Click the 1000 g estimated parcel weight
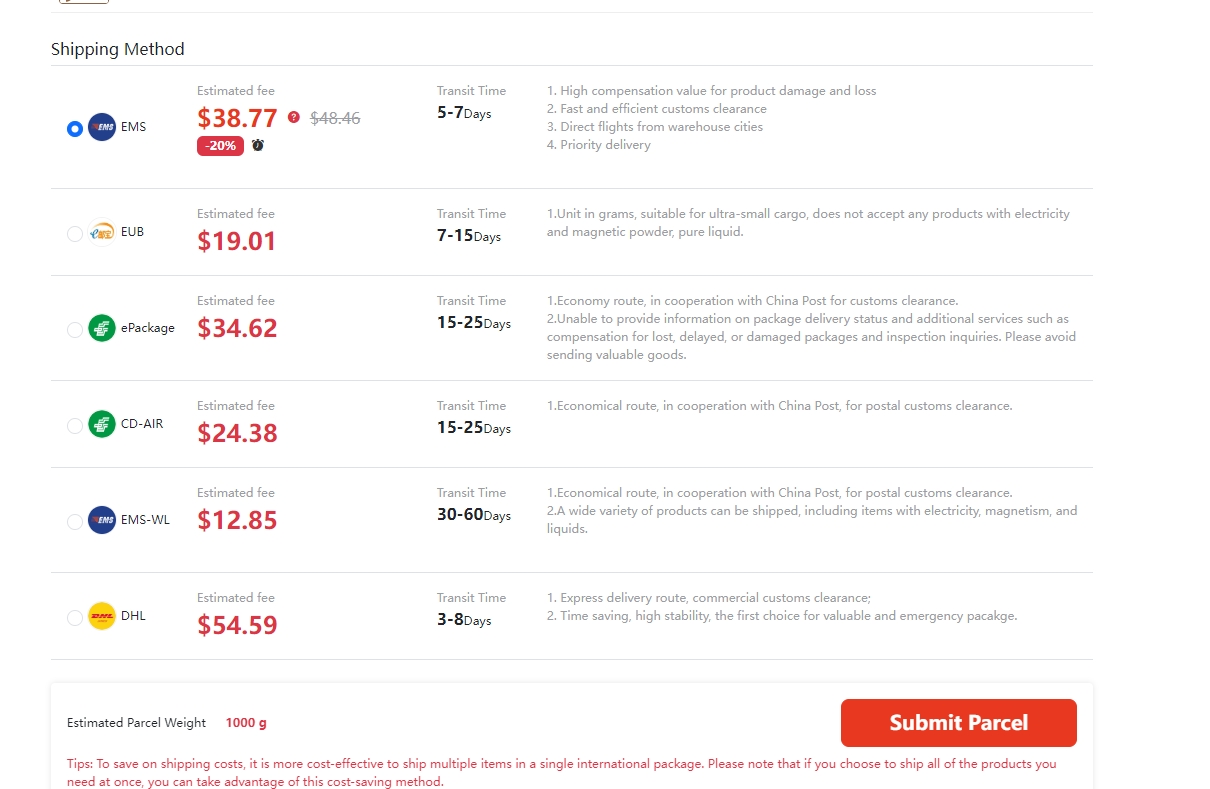Screen dimensions: 1210x789 click(246, 723)
